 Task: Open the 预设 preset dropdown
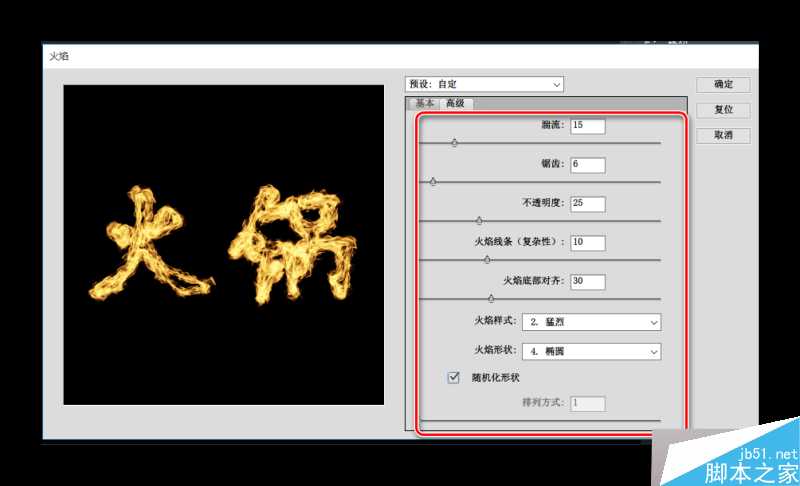pyautogui.click(x=484, y=84)
